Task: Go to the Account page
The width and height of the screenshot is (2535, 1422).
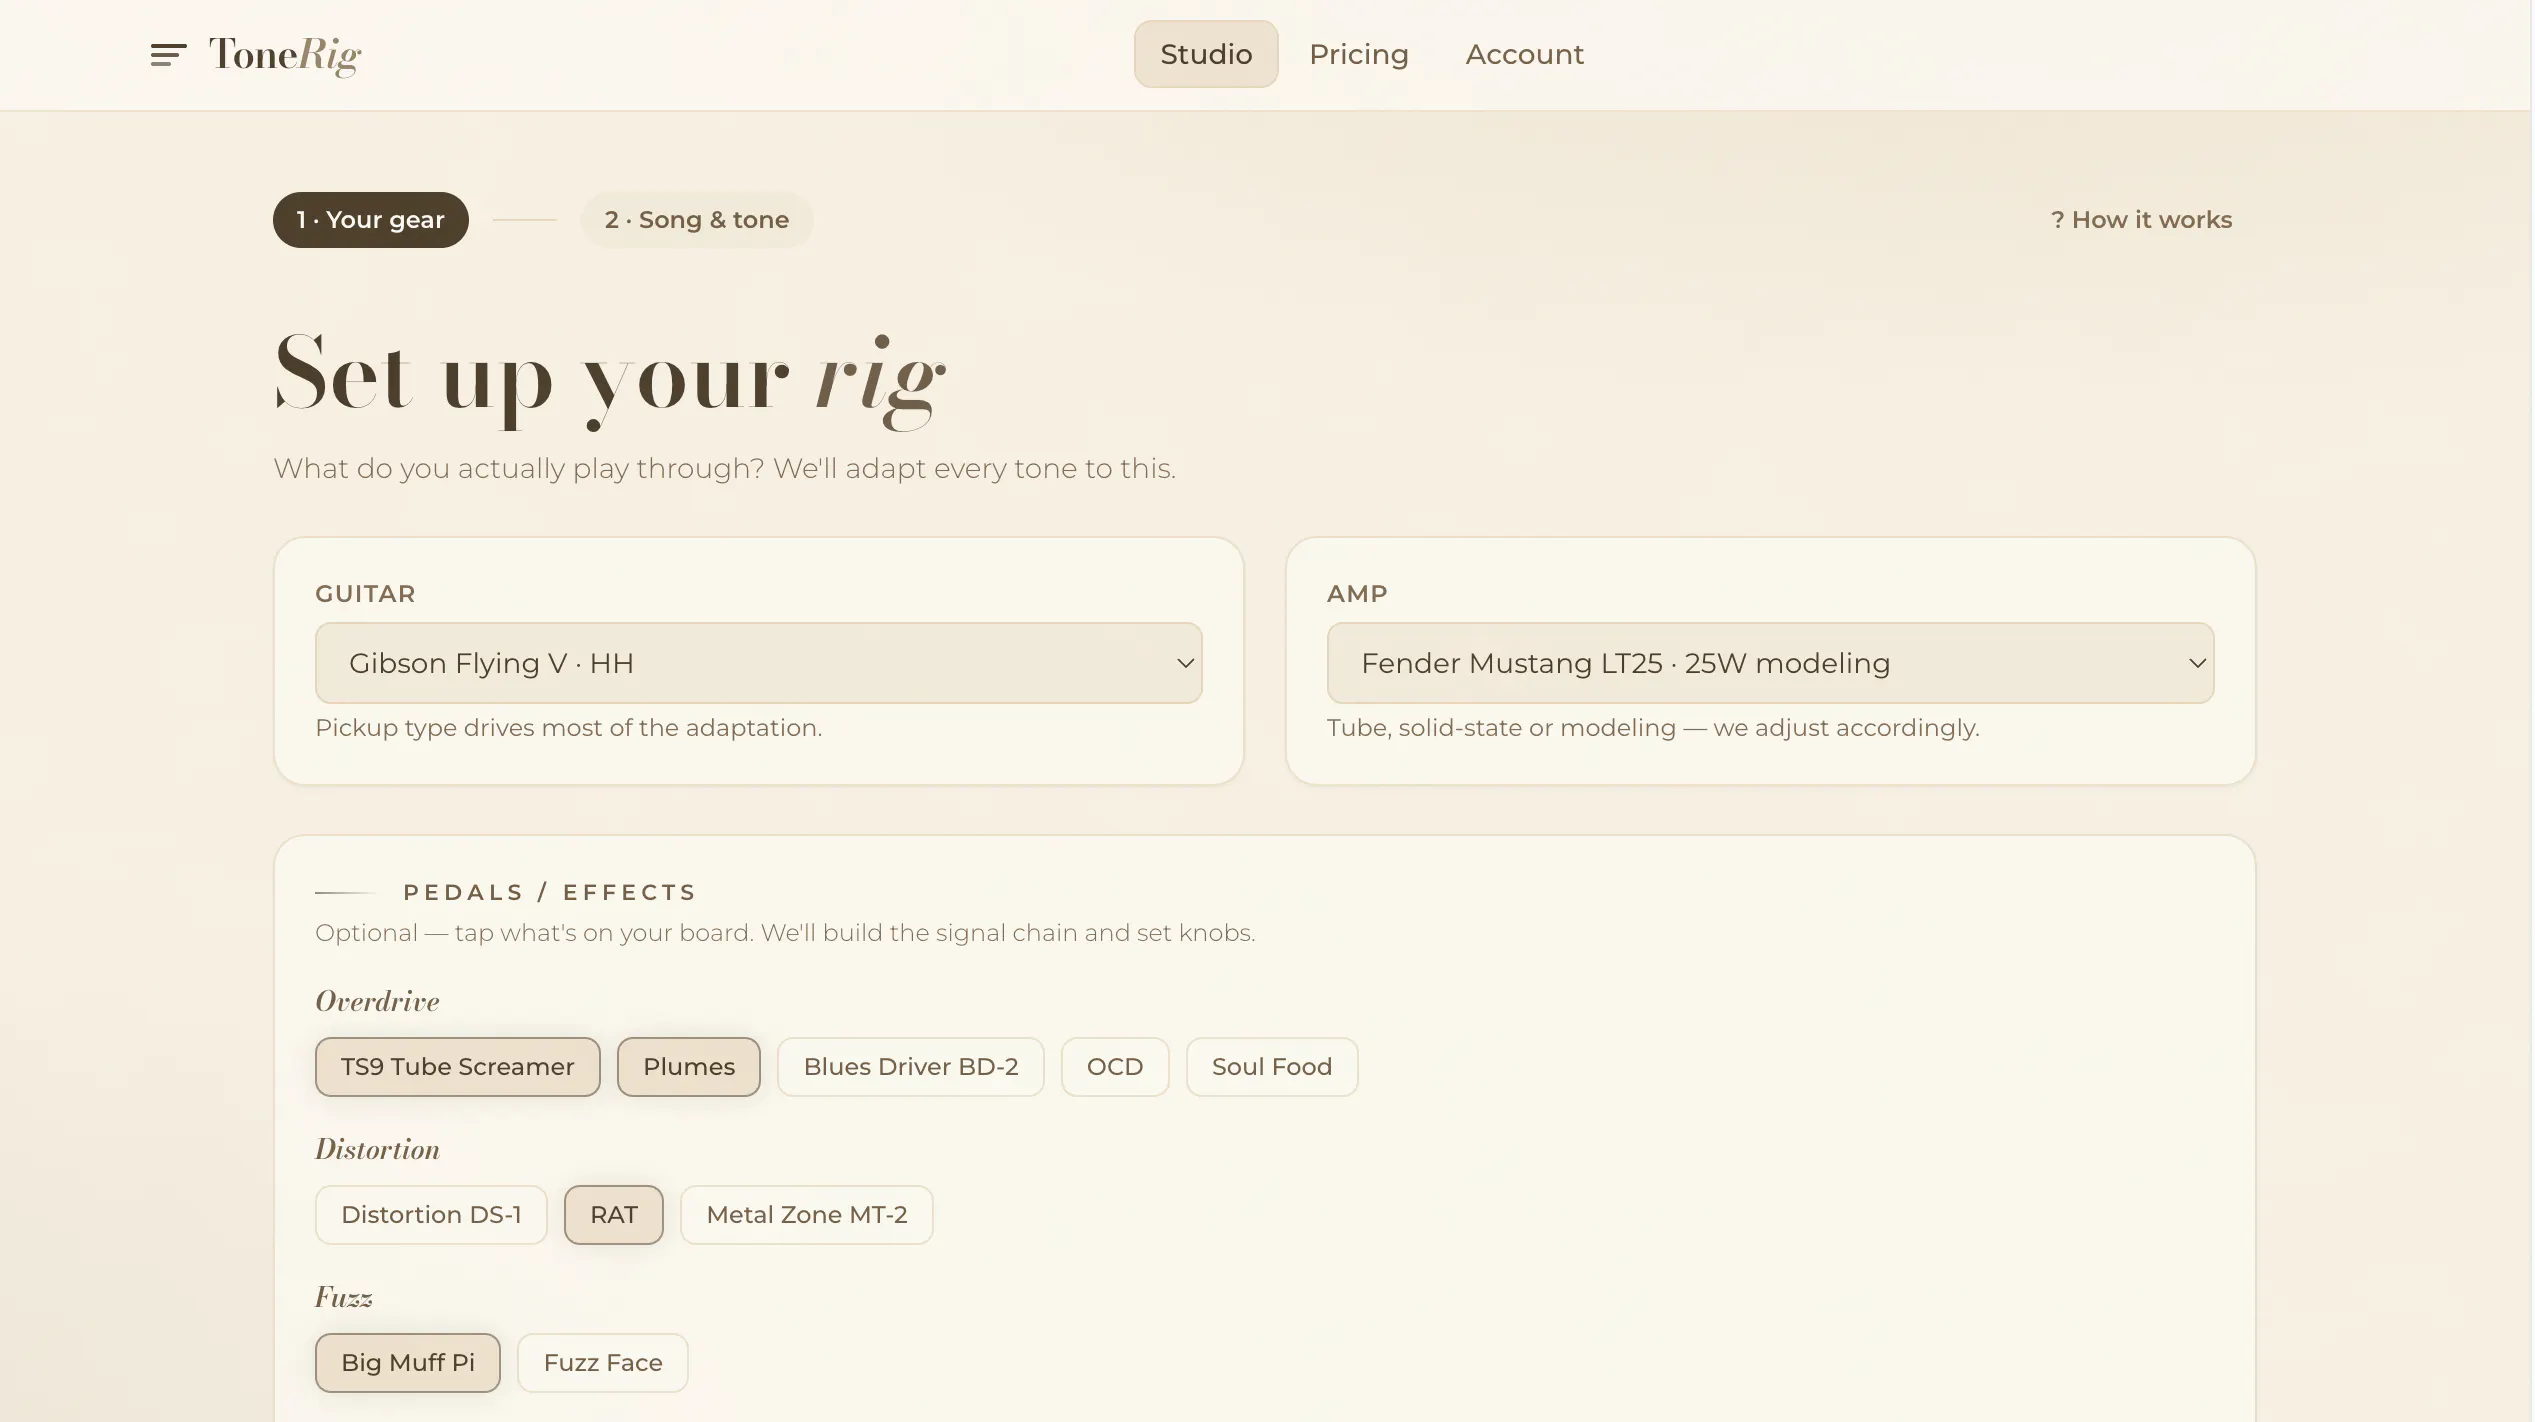Action: pos(1524,54)
